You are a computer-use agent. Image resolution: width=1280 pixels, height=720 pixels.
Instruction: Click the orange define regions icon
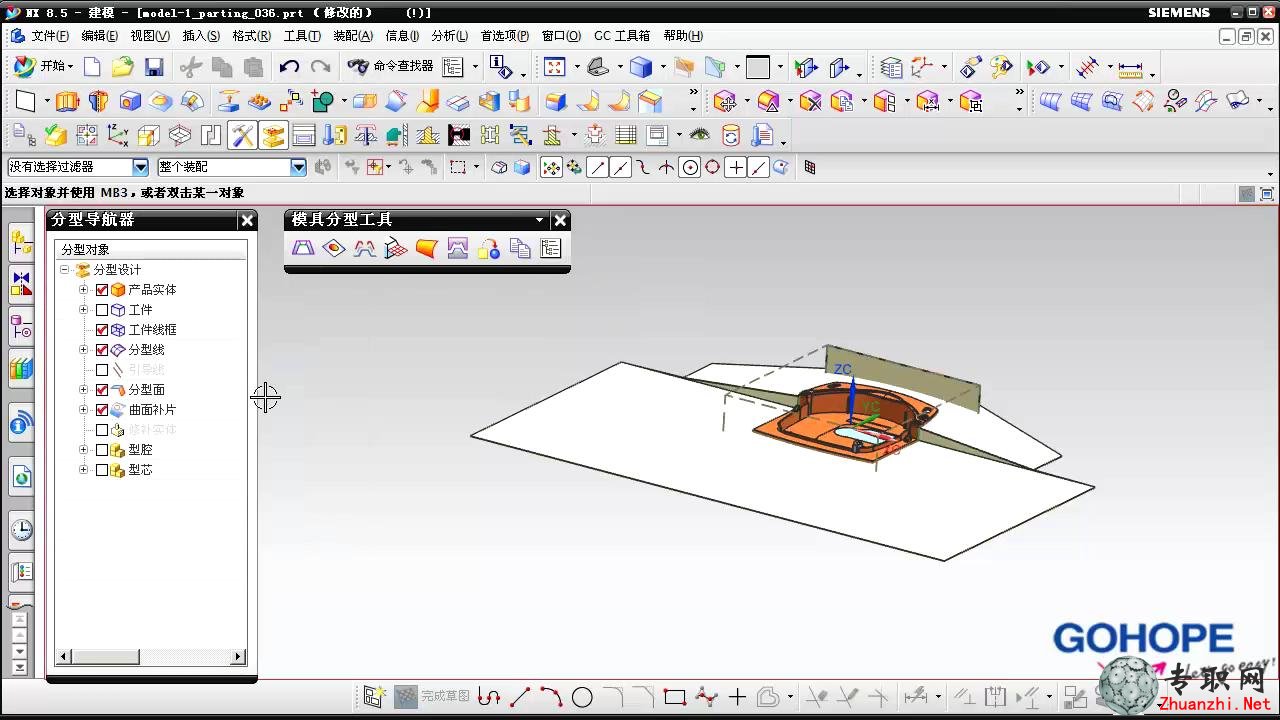point(427,248)
